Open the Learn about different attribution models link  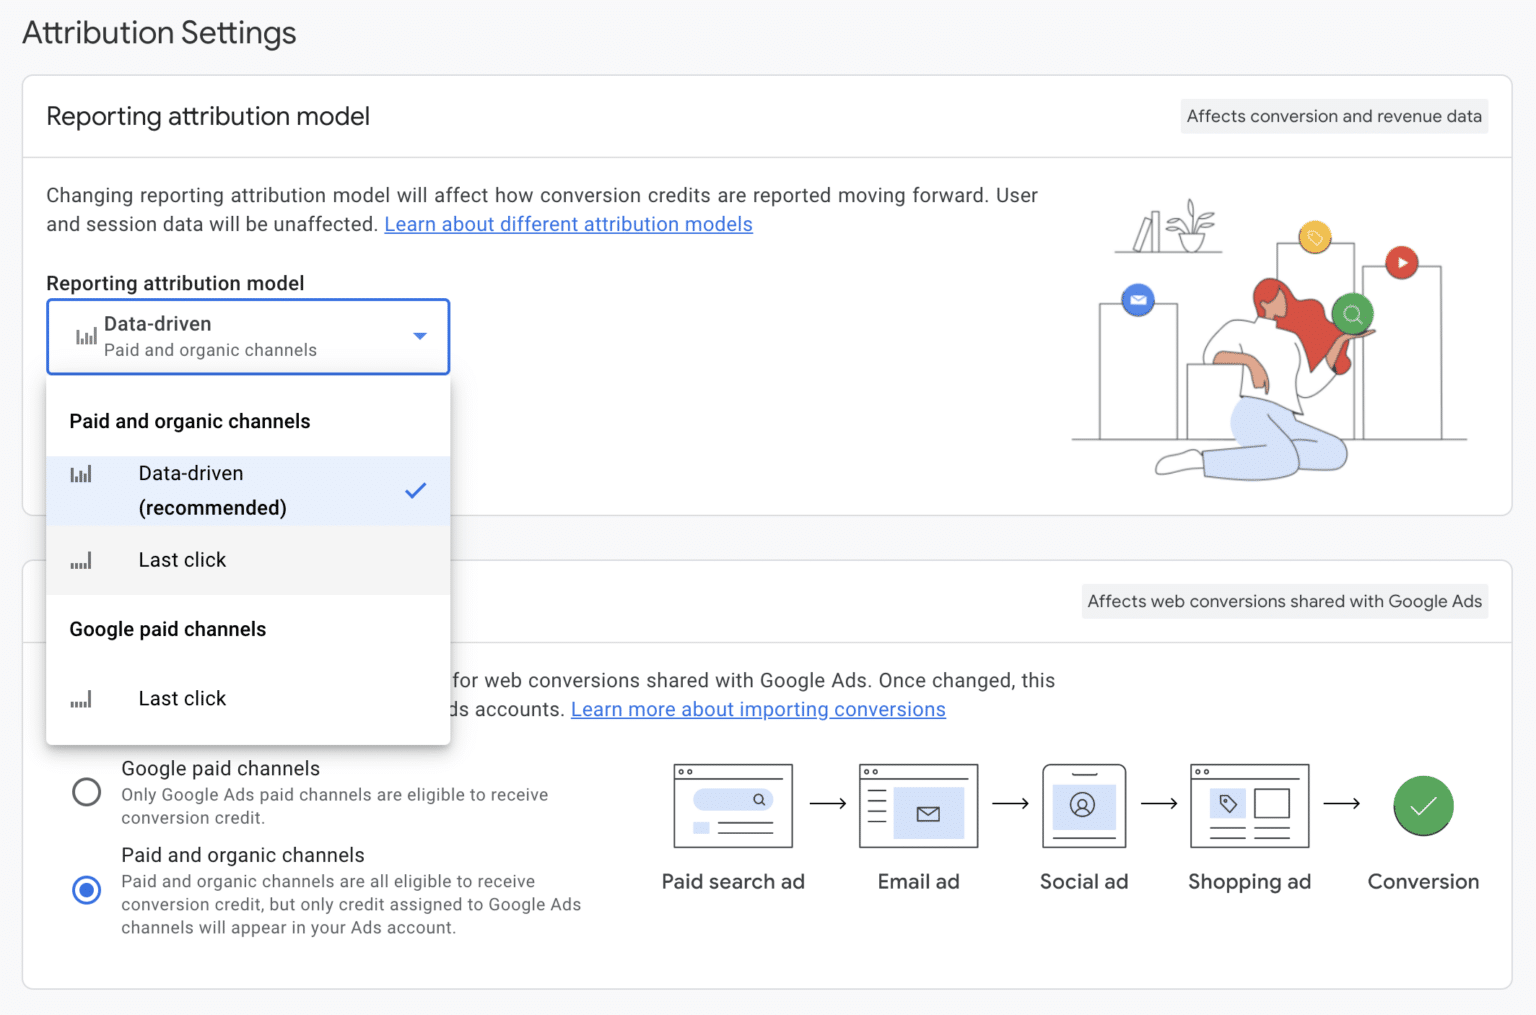point(568,224)
